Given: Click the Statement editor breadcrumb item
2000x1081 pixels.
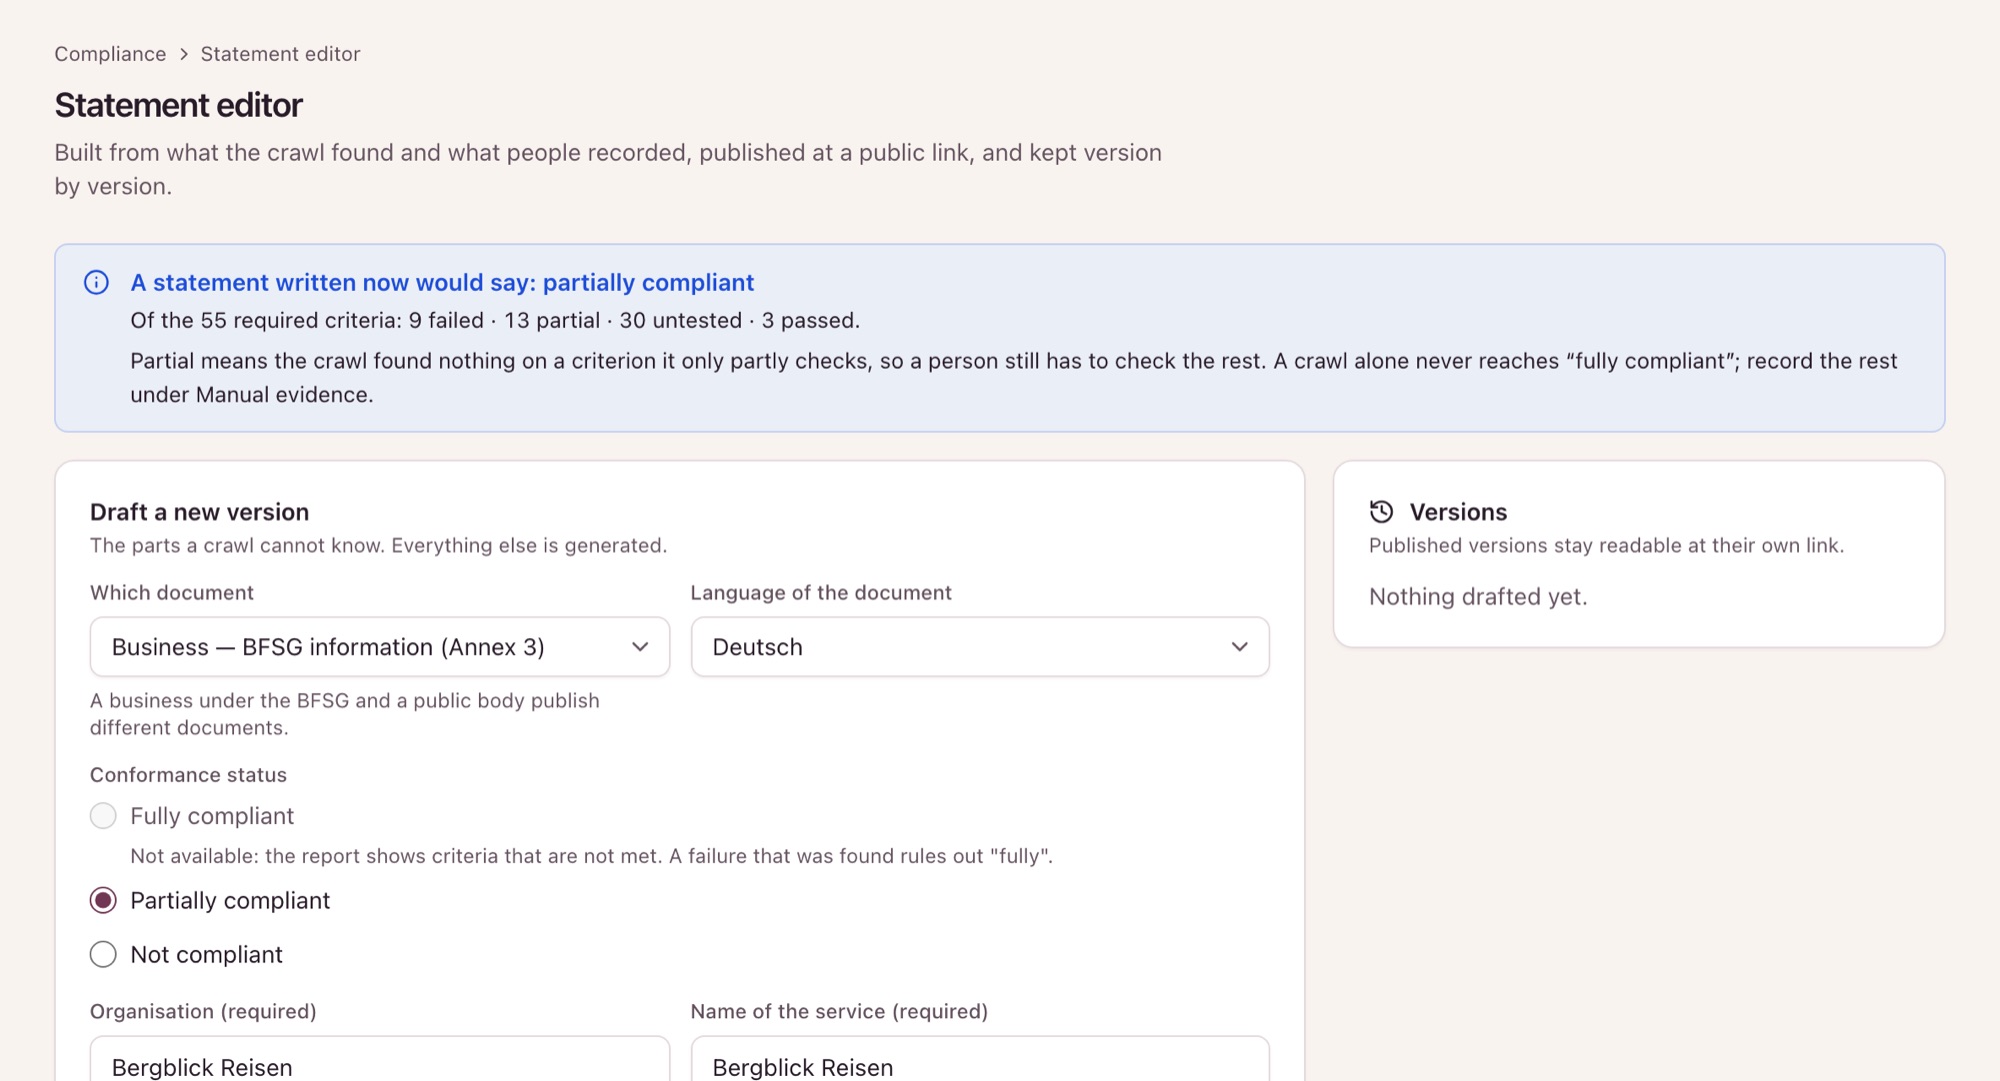Looking at the screenshot, I should coord(280,54).
